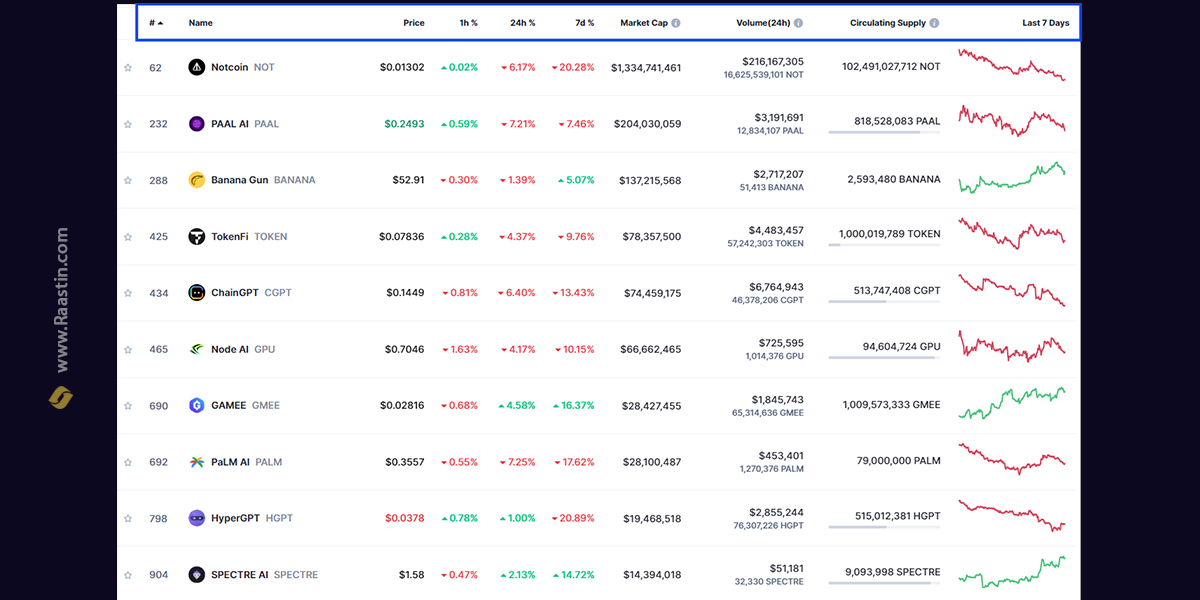This screenshot has height=600, width=1200.
Task: Select the PaLM AI logo icon
Action: pos(197,462)
